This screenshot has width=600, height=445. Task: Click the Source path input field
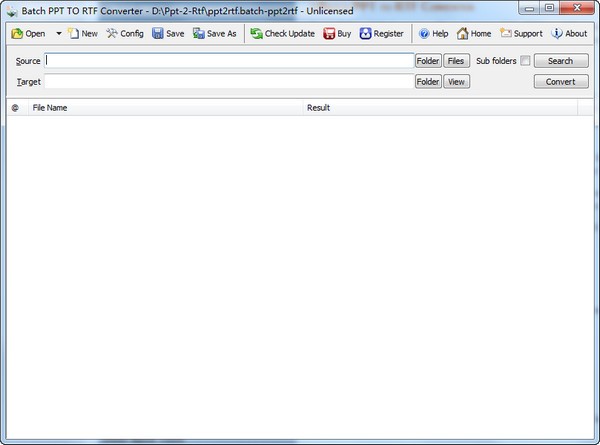(x=228, y=61)
